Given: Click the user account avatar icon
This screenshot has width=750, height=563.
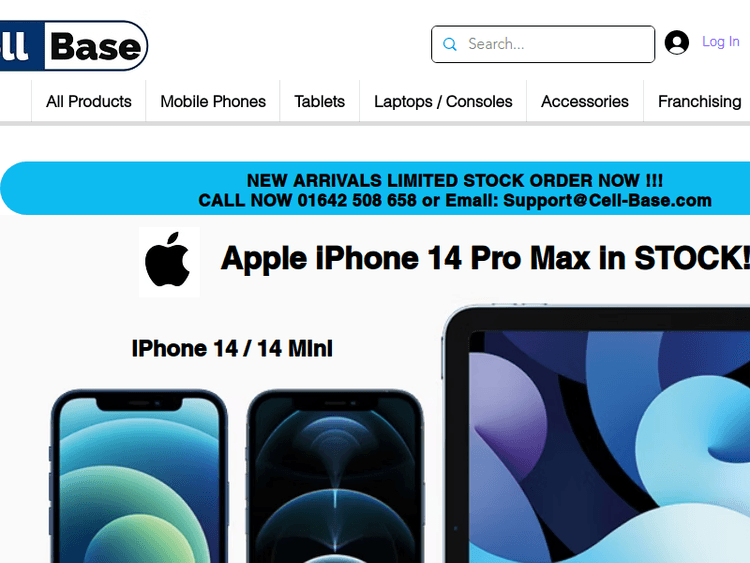Looking at the screenshot, I should pyautogui.click(x=676, y=43).
